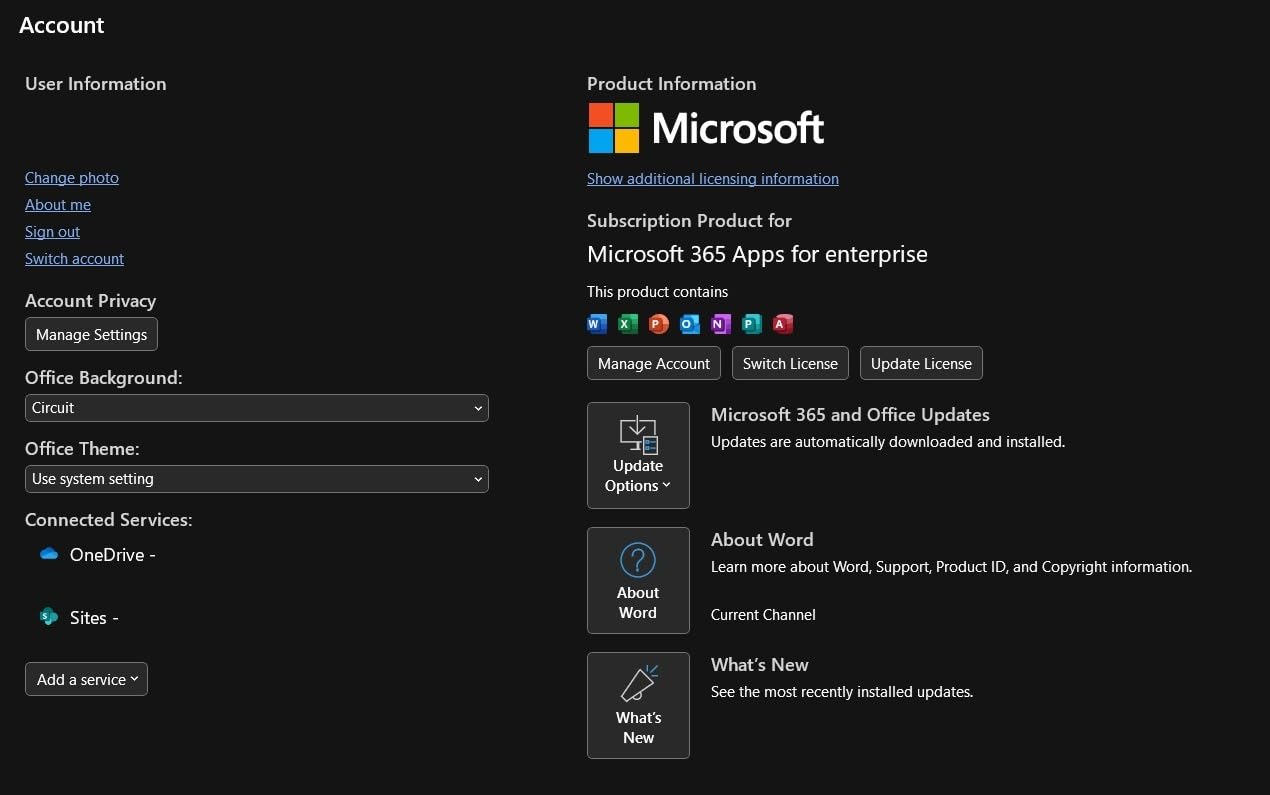
Task: Open the Office Theme dropdown
Action: tap(256, 479)
